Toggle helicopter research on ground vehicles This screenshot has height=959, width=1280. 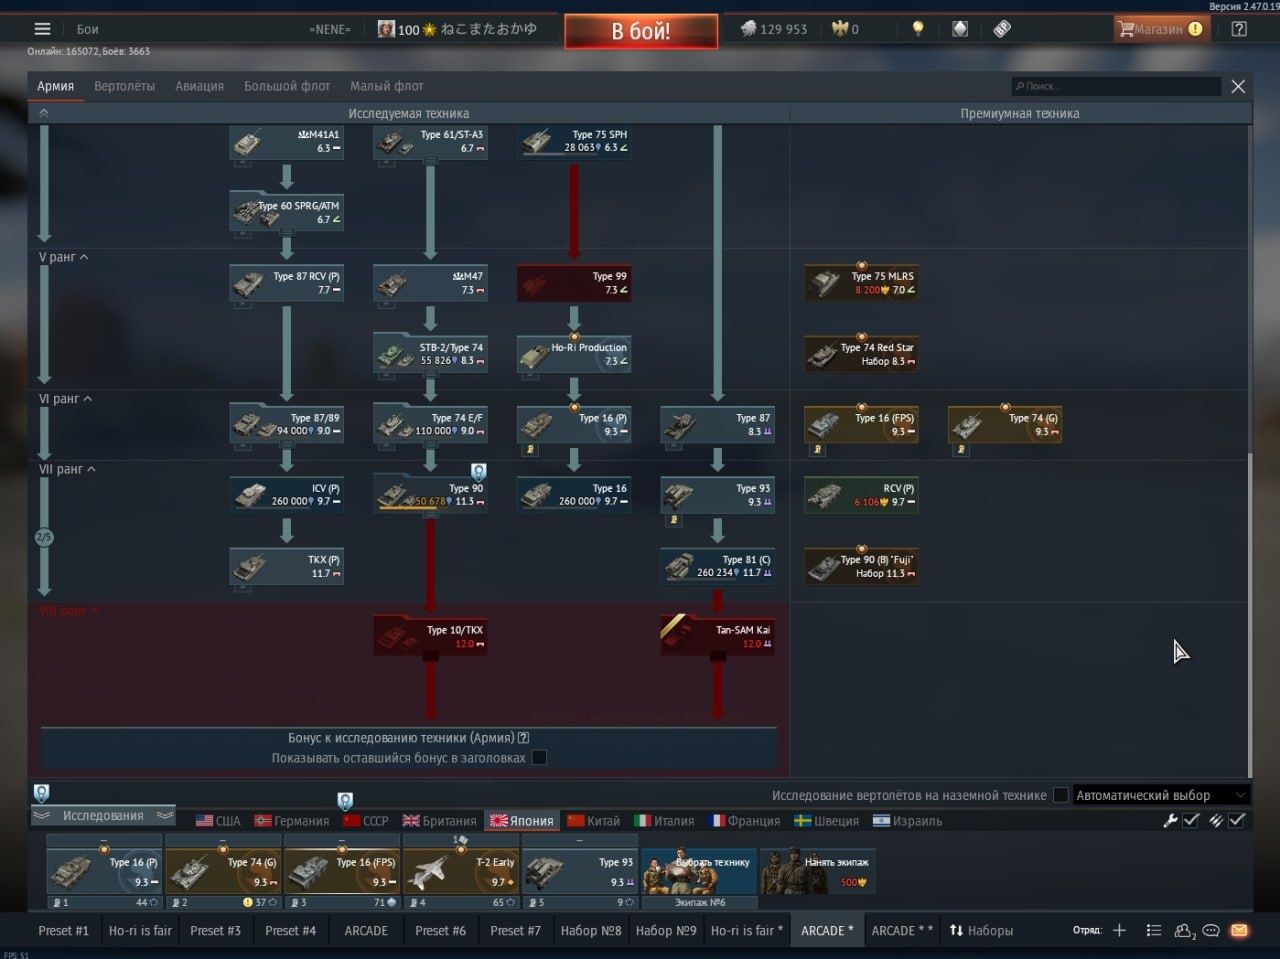coord(1060,795)
